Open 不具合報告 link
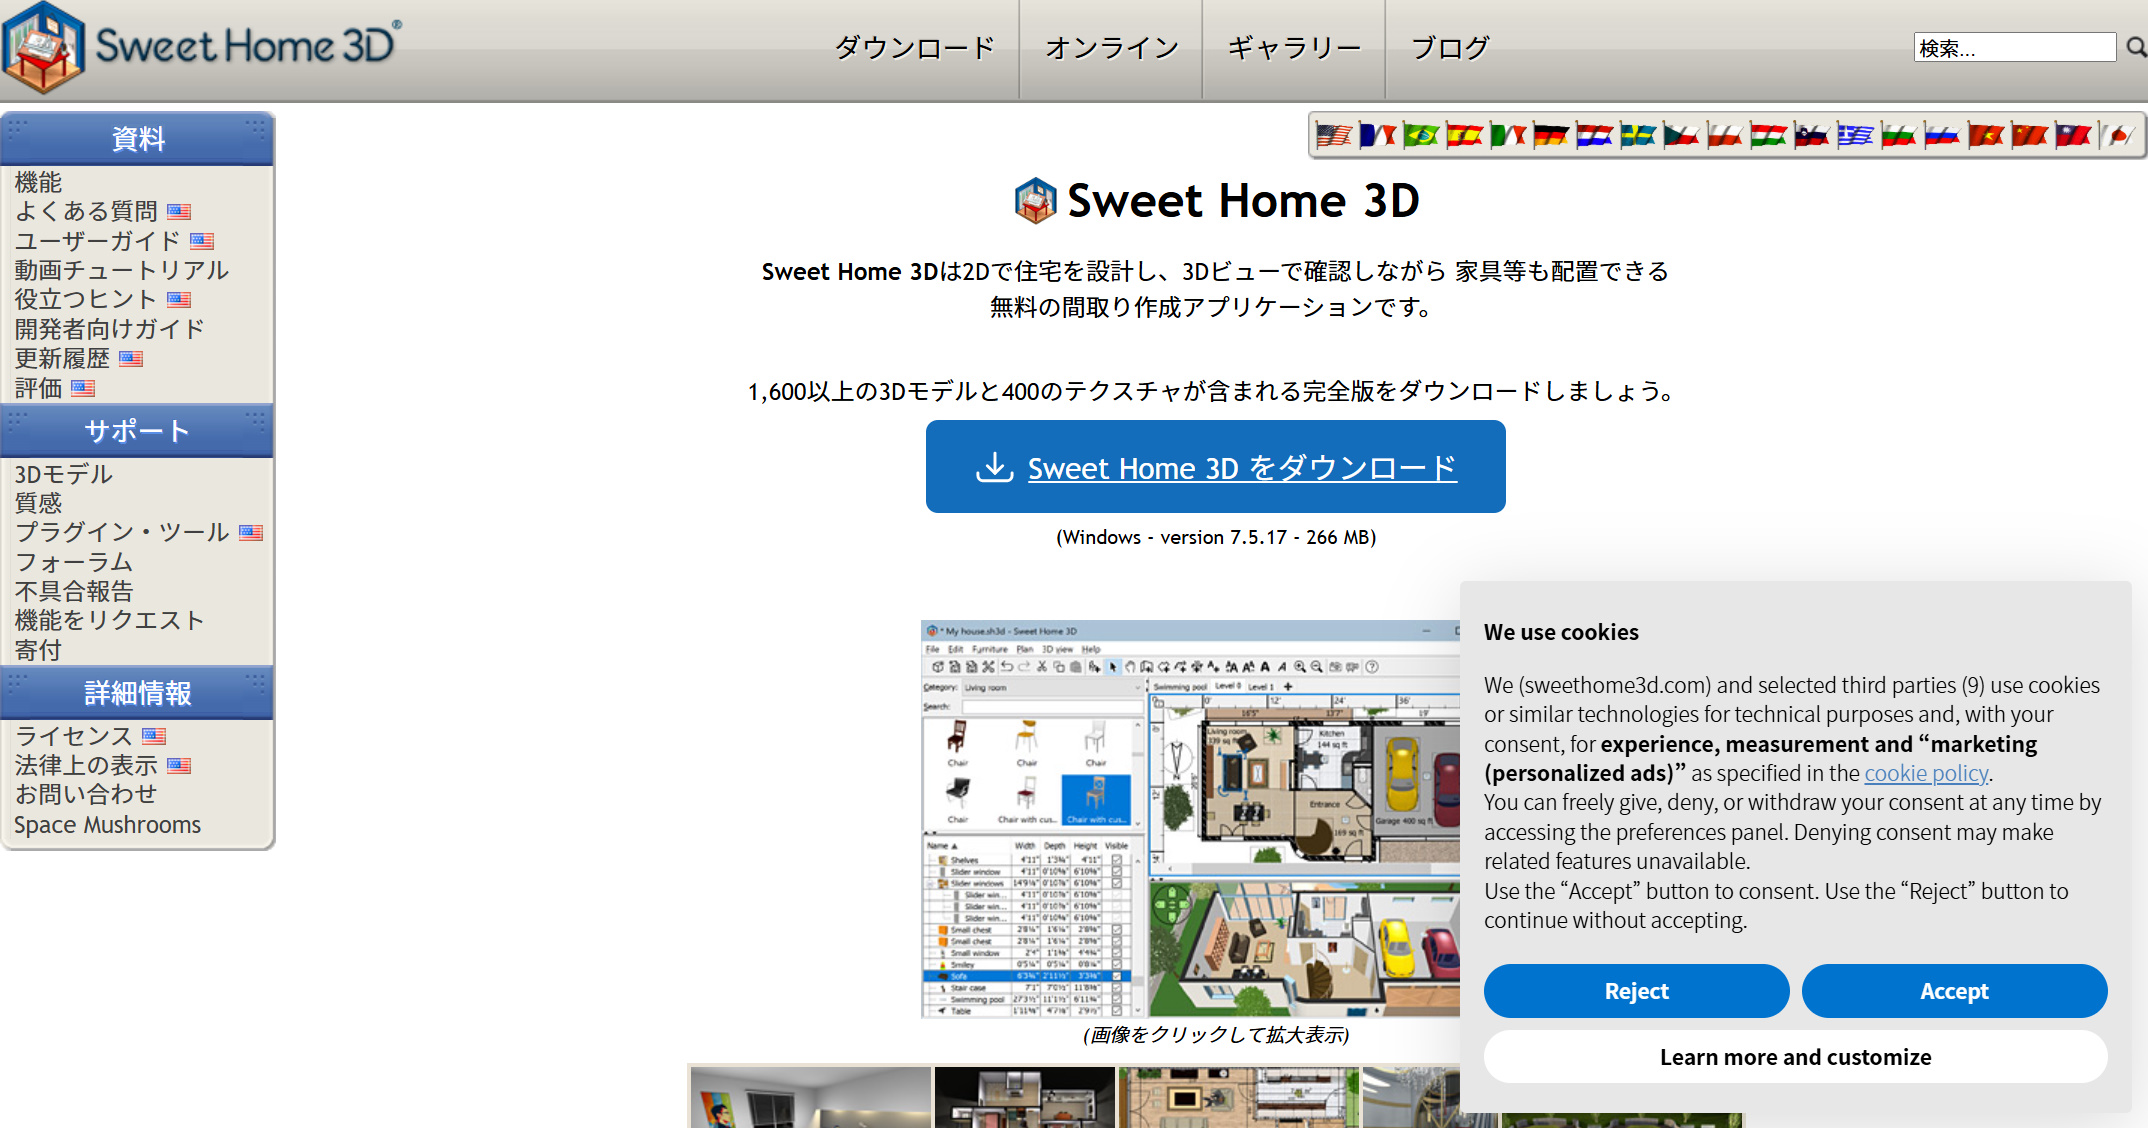The width and height of the screenshot is (2148, 1128). click(74, 591)
